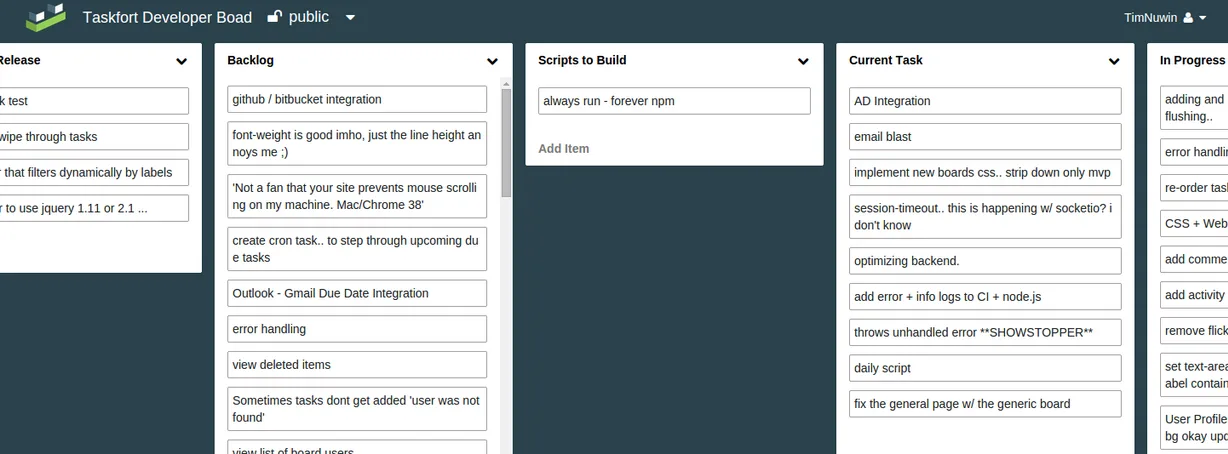Screen dimensions: 1228x454
Task: Open the 'view deleted items' card
Action: tap(357, 365)
